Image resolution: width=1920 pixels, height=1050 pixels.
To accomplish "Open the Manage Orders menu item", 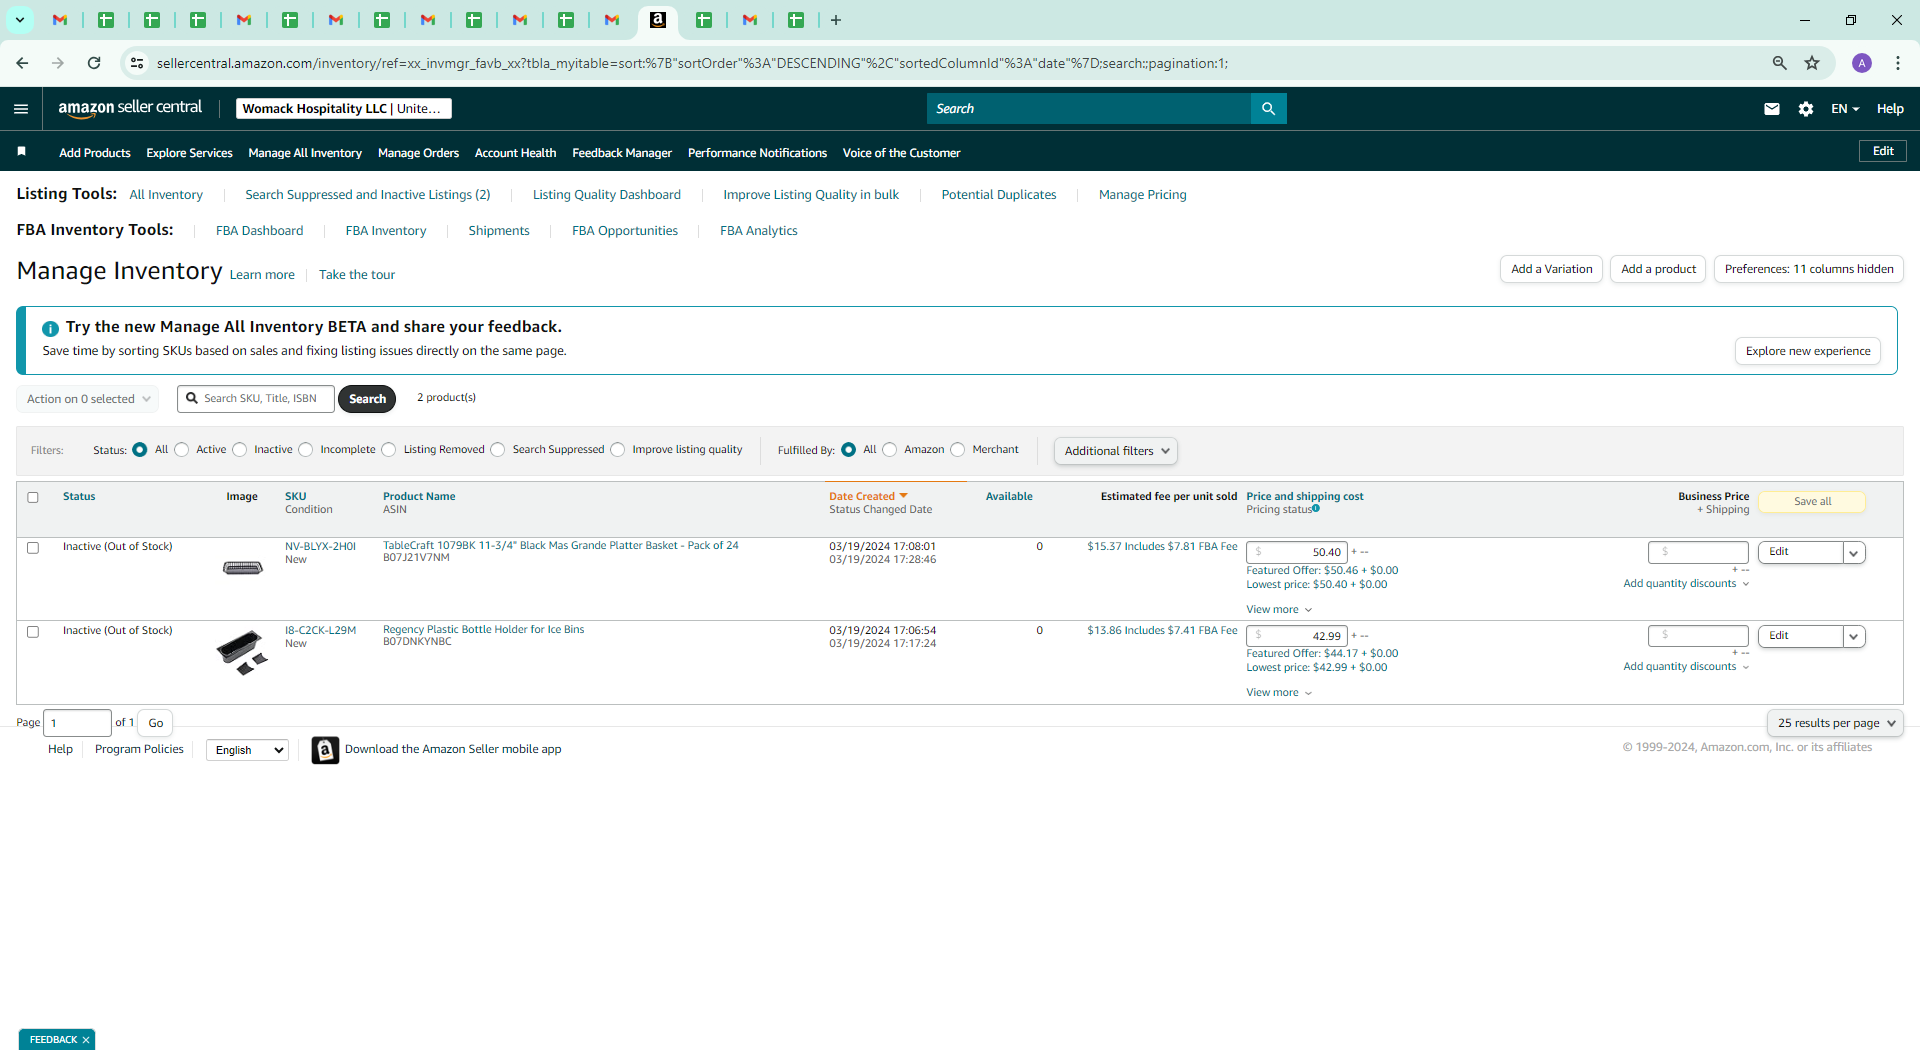I will point(418,153).
